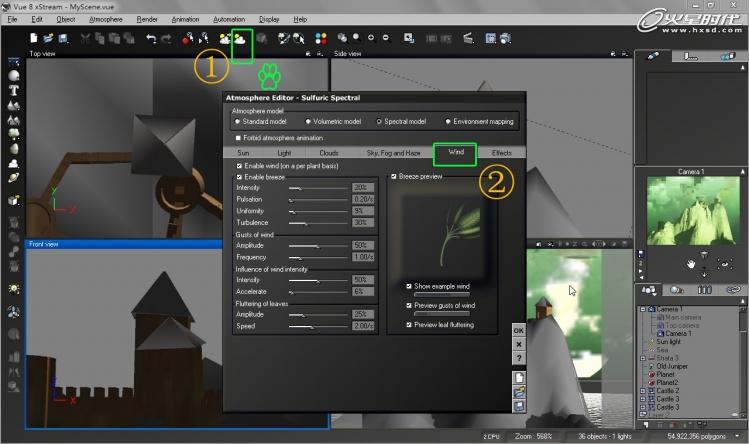Toggle the Enable breeze checkbox
The height and width of the screenshot is (444, 749).
(x=239, y=176)
